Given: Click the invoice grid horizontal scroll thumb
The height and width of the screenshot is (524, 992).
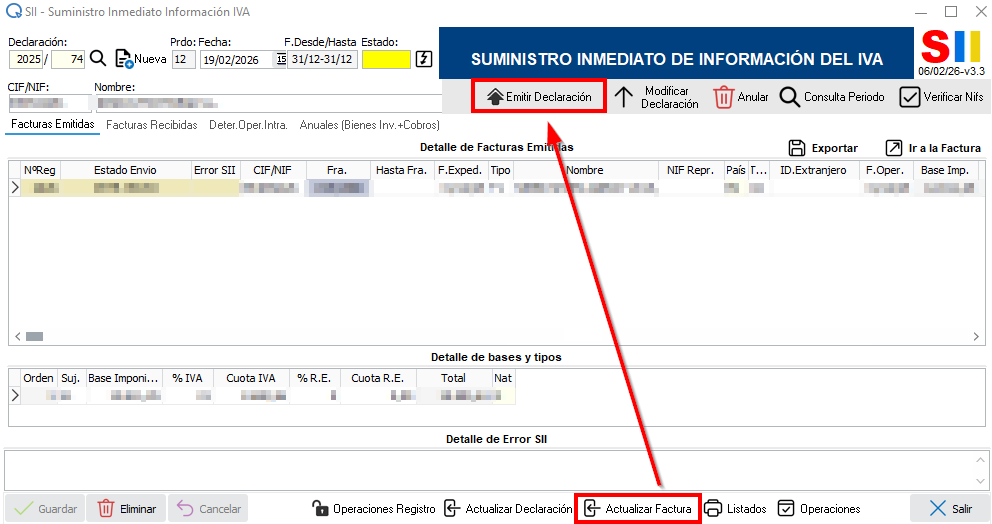Looking at the screenshot, I should [x=34, y=337].
